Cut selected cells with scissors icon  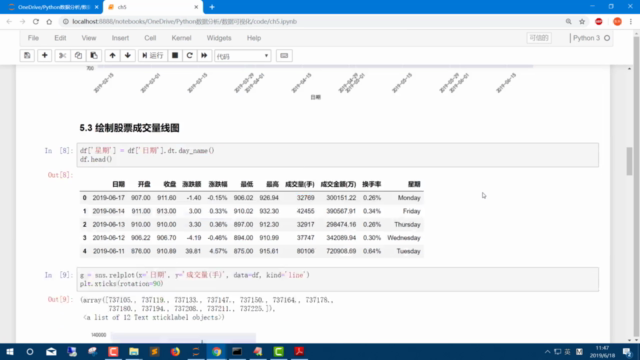62,56
